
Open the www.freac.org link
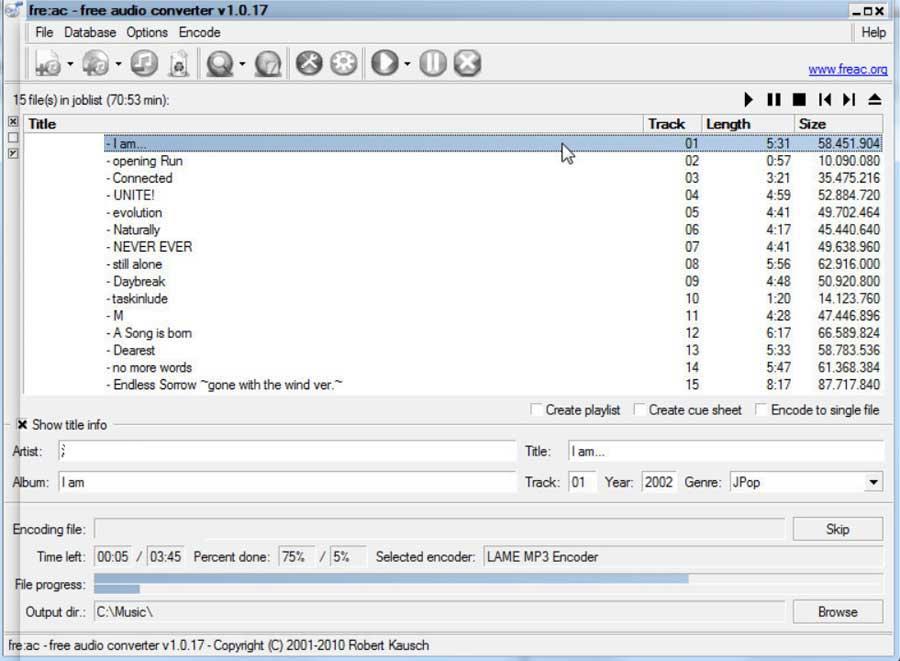point(847,69)
